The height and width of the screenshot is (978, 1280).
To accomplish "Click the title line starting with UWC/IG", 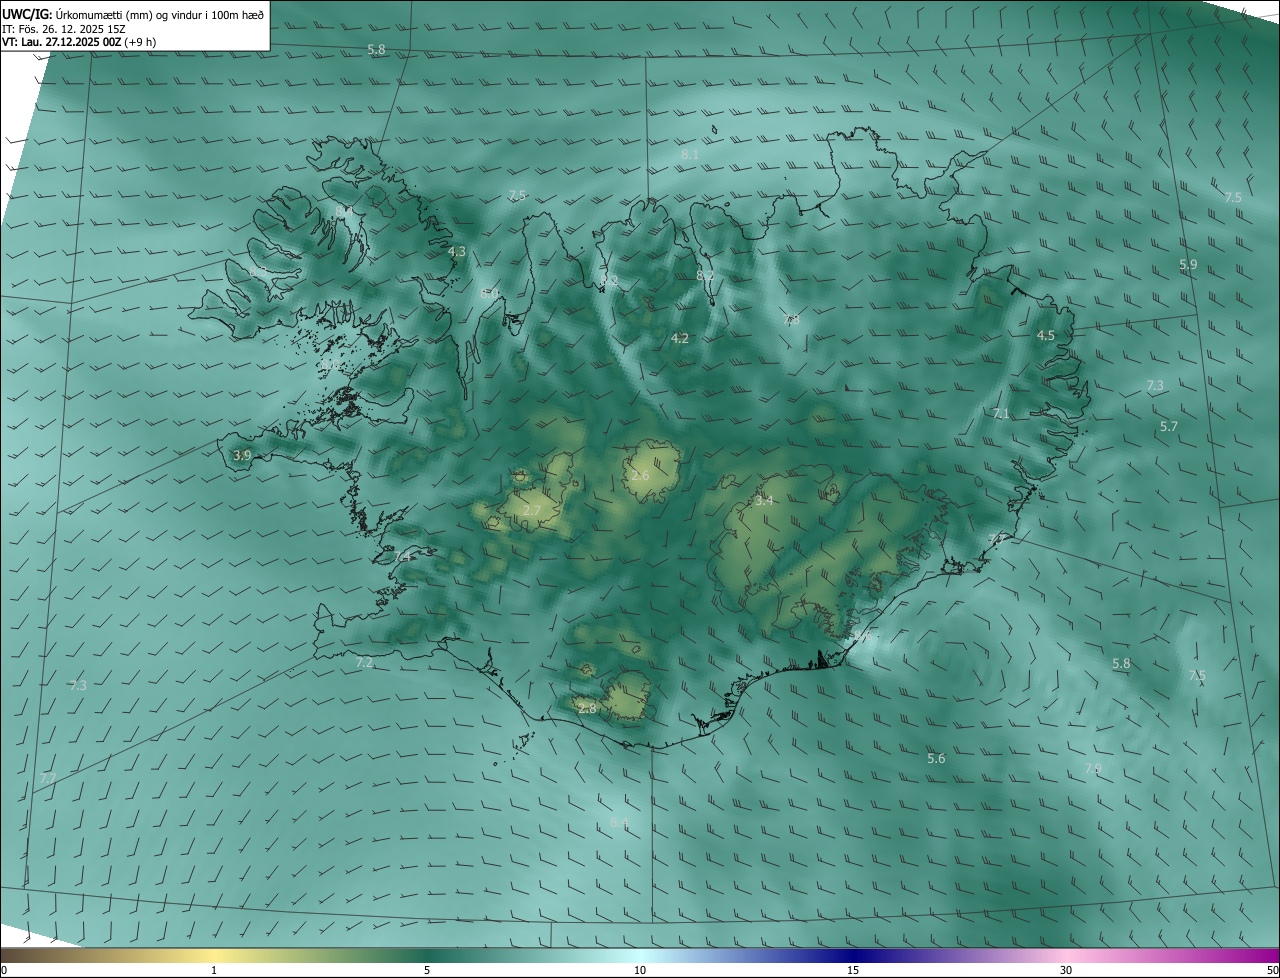I will (x=133, y=14).
